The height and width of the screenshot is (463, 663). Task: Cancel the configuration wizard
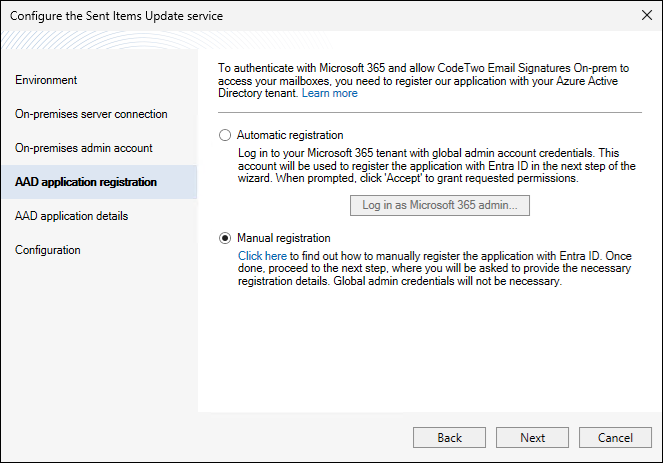(x=616, y=438)
